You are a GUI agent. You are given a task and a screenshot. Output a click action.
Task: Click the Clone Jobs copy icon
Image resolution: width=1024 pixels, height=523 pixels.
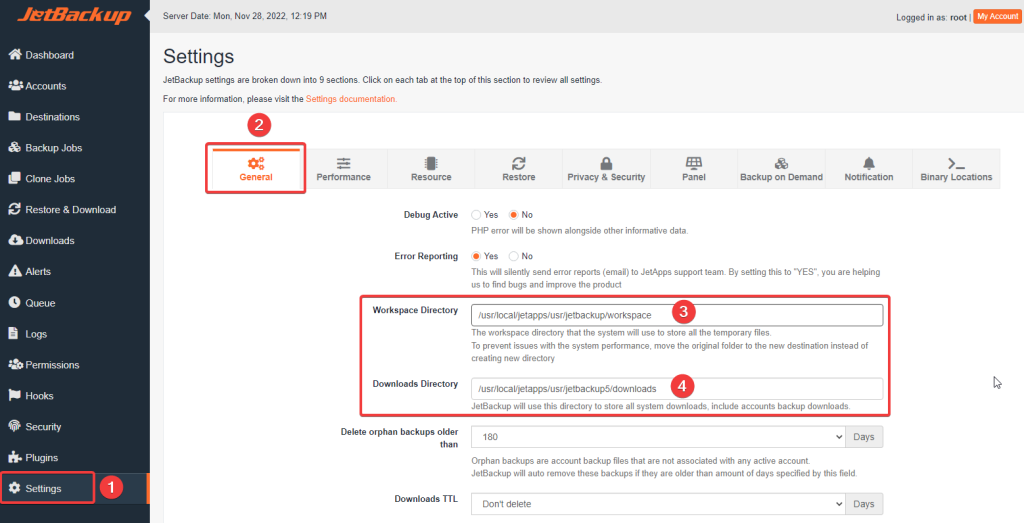point(15,178)
